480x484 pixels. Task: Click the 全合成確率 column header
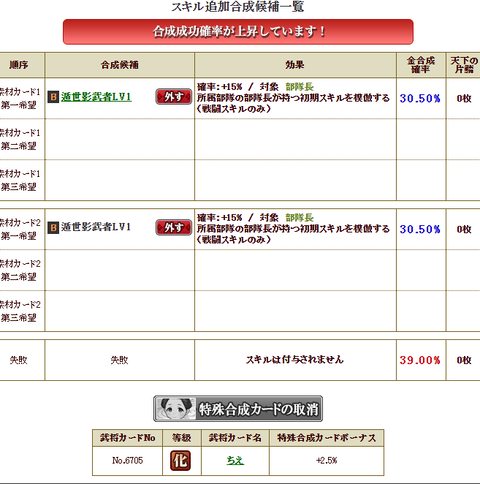(x=421, y=65)
